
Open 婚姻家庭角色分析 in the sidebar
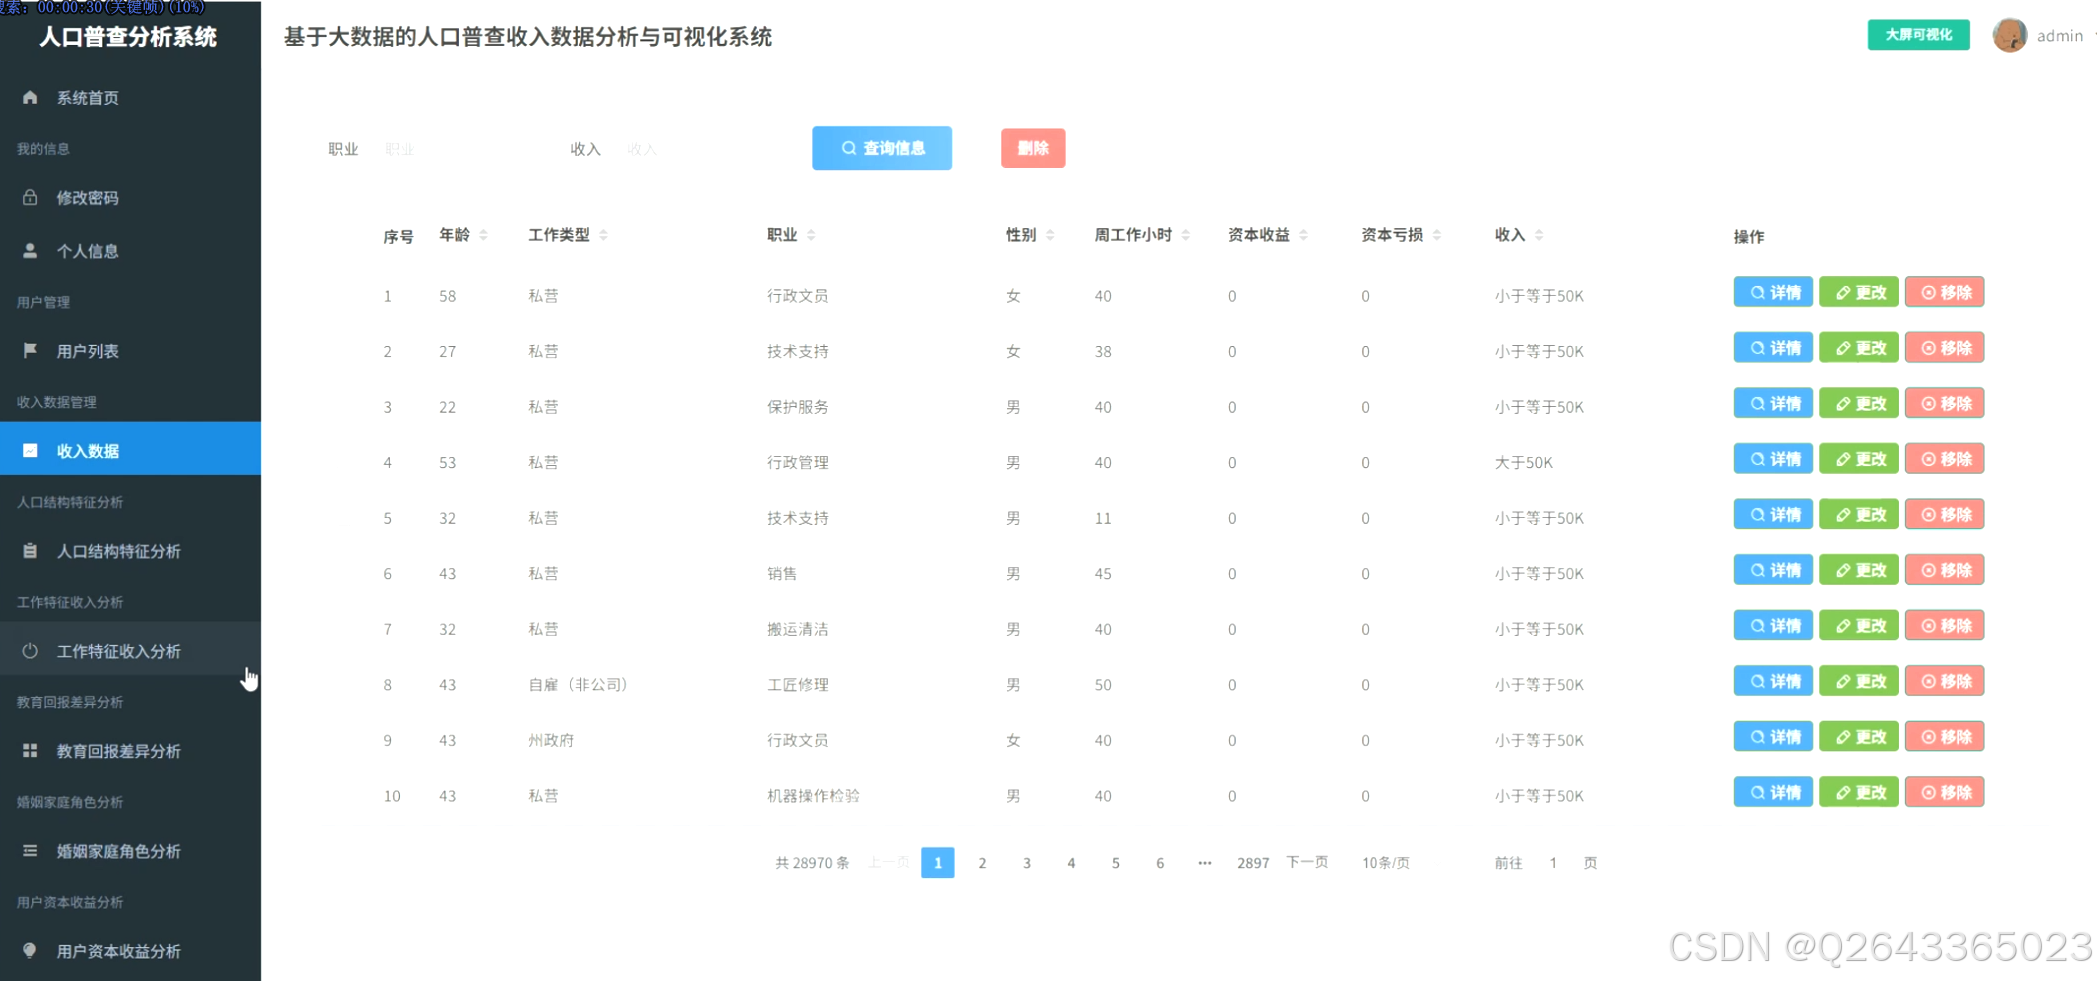(x=130, y=850)
